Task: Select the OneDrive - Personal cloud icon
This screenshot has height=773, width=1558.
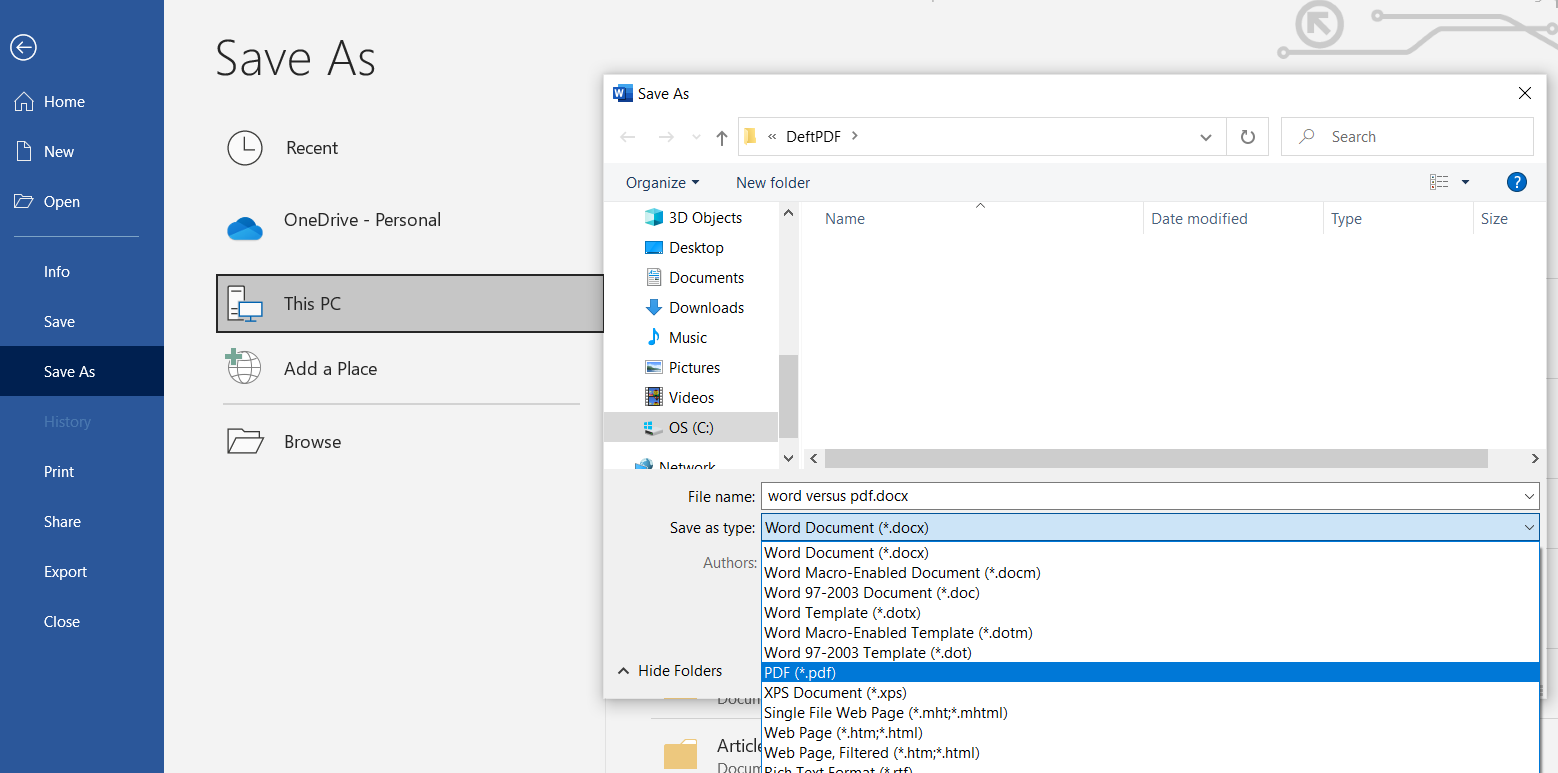Action: [245, 229]
